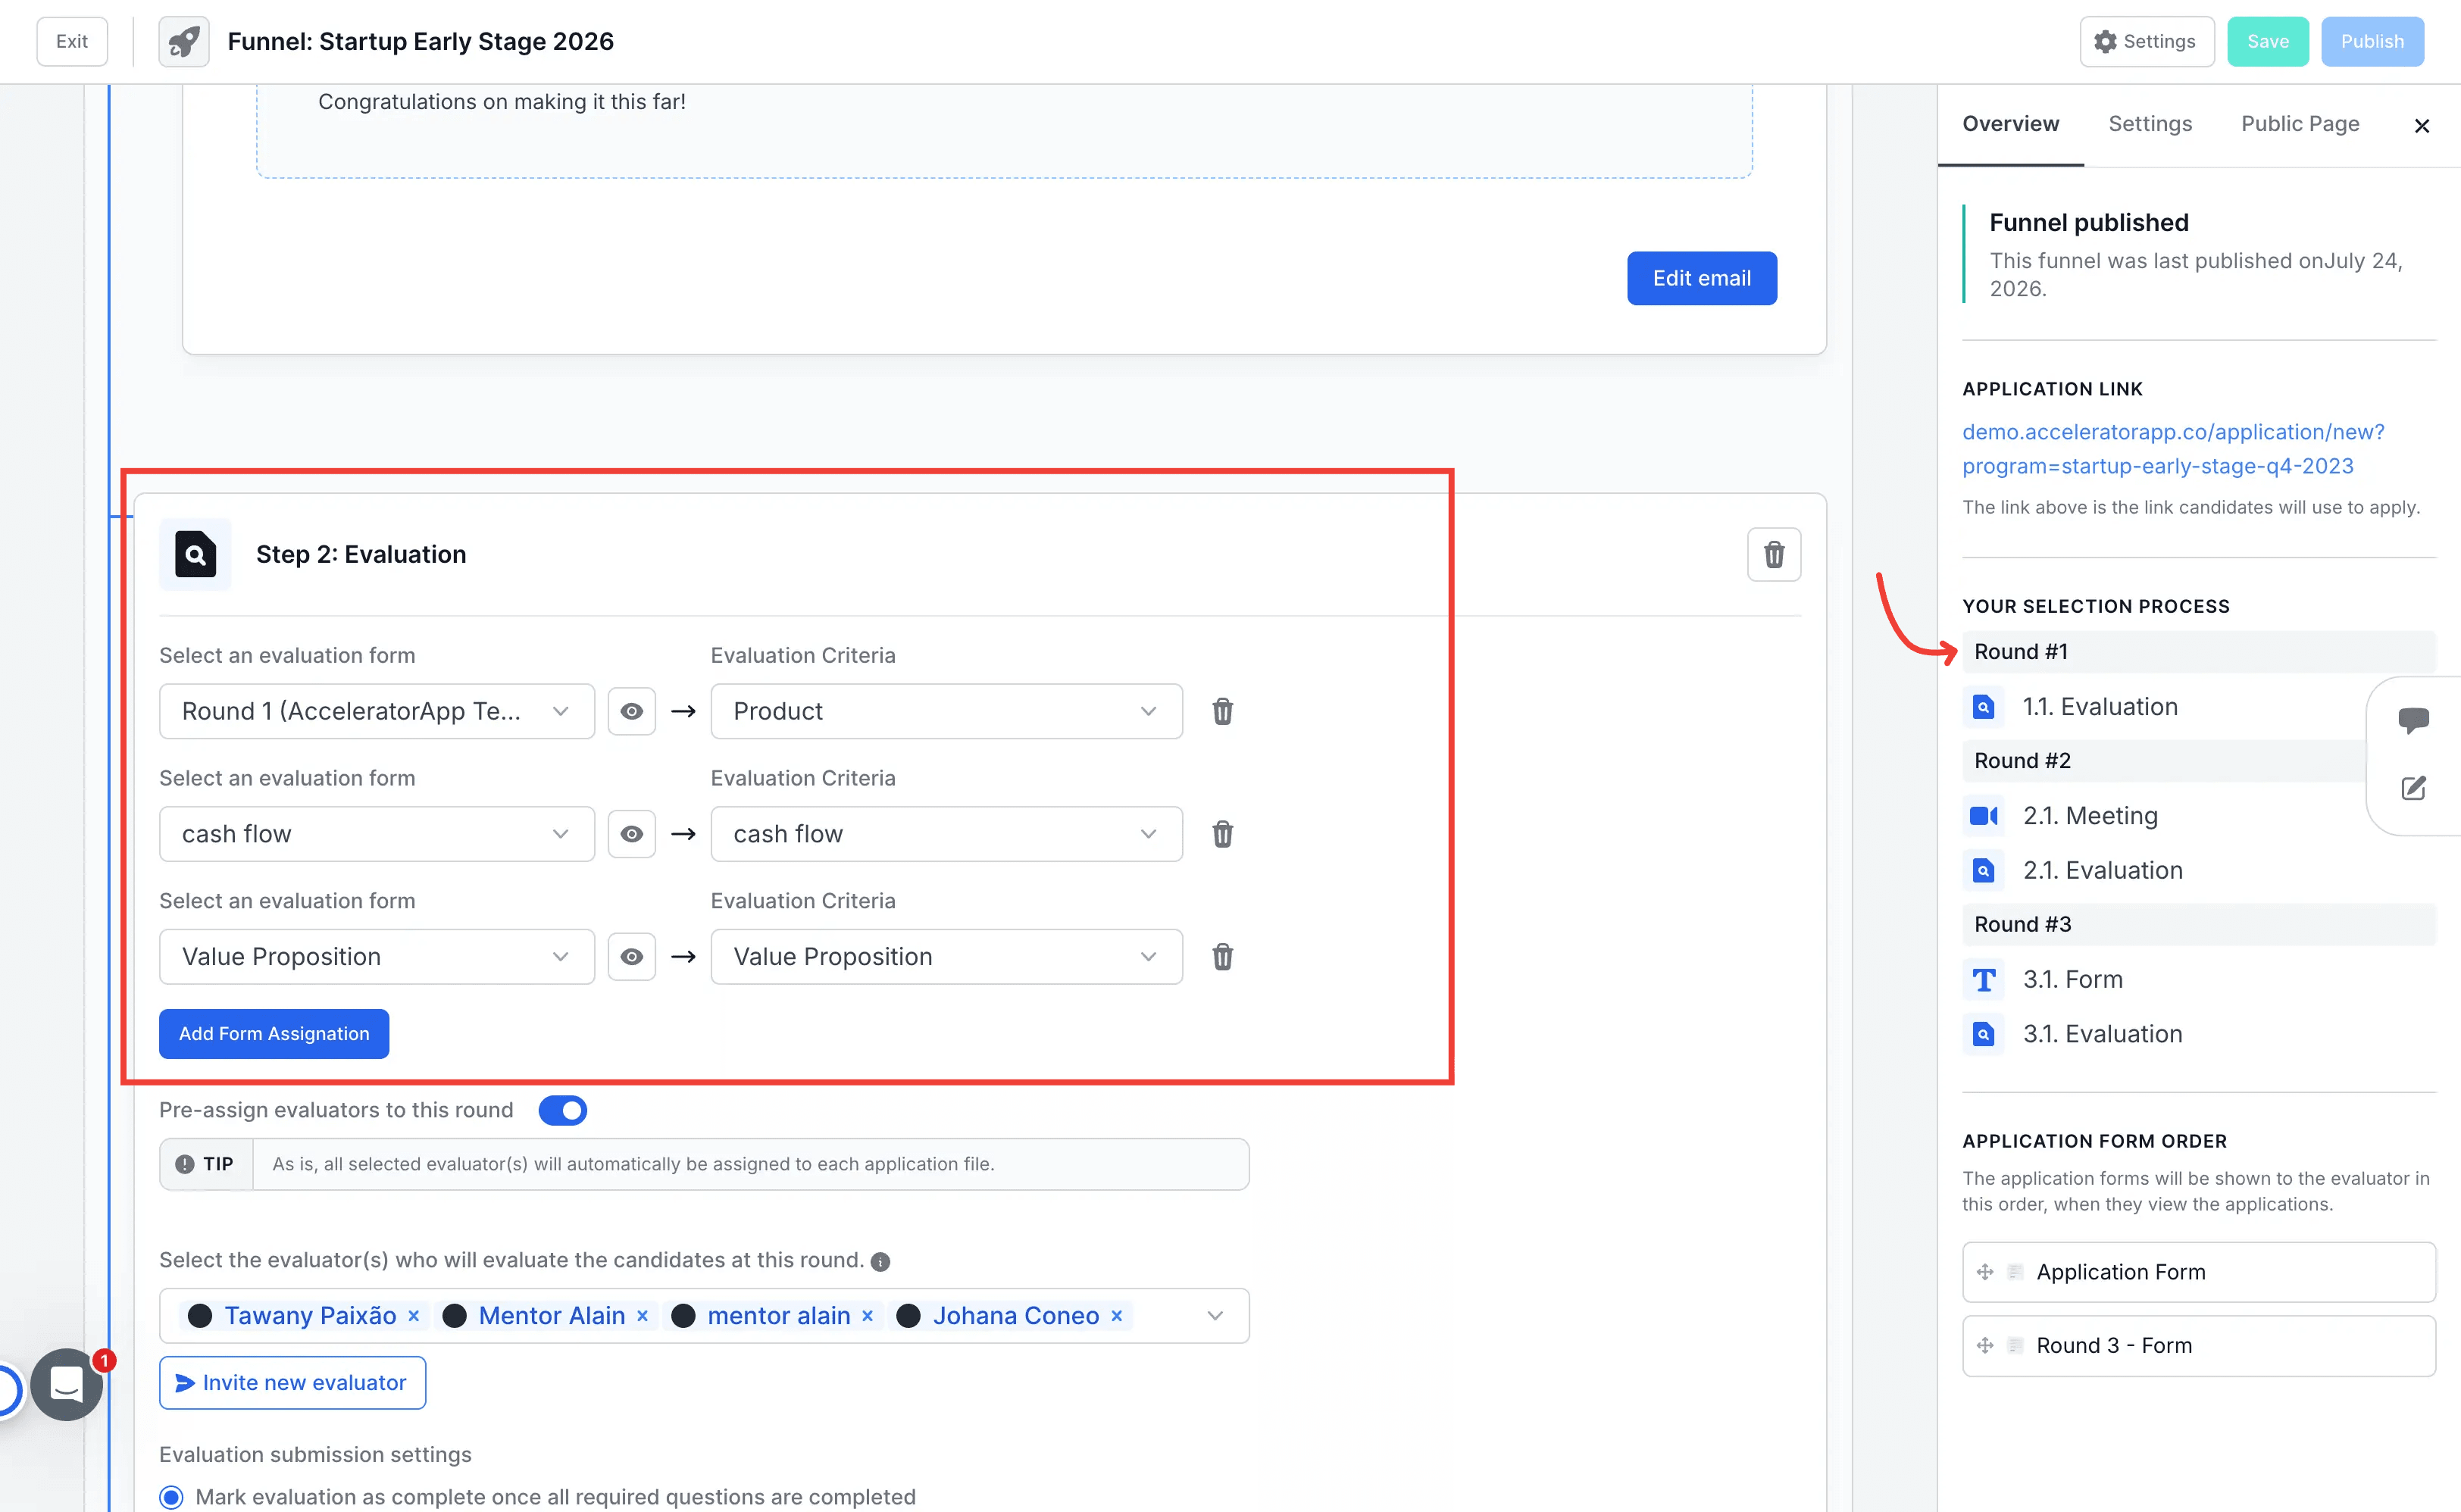Remove the cash flow form assignation row
Viewport: 2461px width, 1512px height.
(1222, 834)
